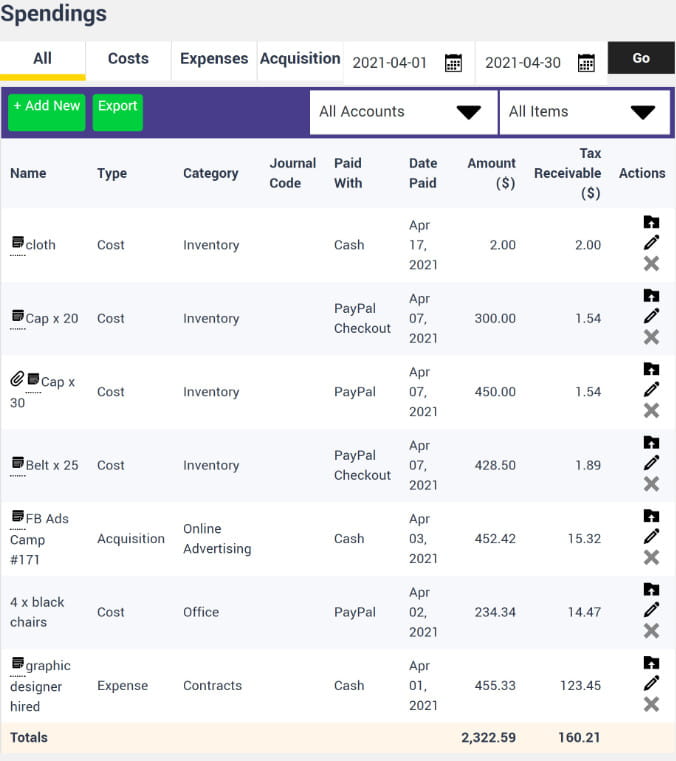Click upload folder icon for Belt x 25
Screen dimensions: 676x761
[651, 442]
